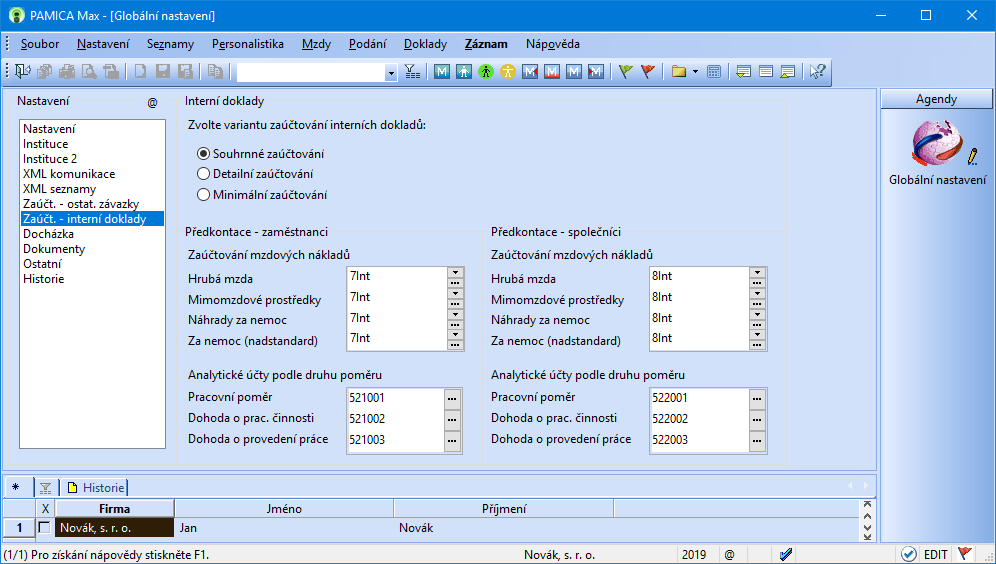Open print preview magnifier icon
This screenshot has height=564, width=996.
pos(89,72)
